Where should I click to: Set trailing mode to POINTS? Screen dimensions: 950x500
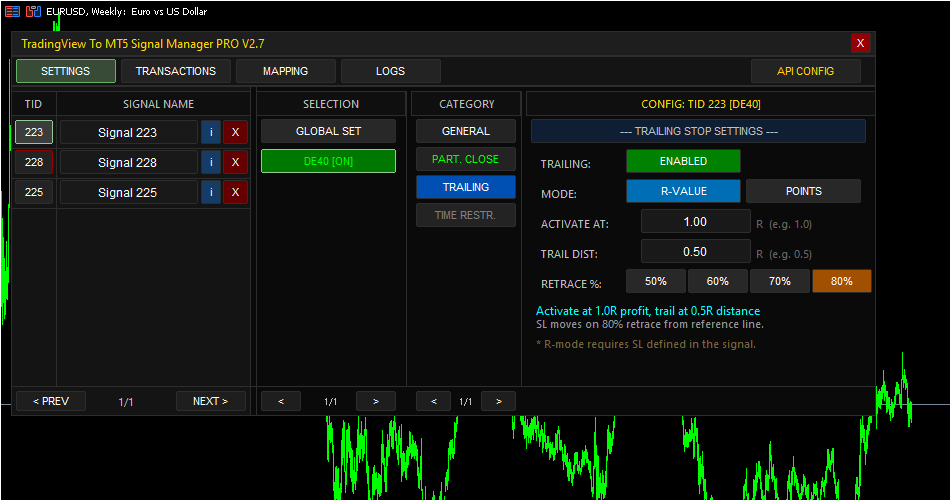[x=803, y=191]
